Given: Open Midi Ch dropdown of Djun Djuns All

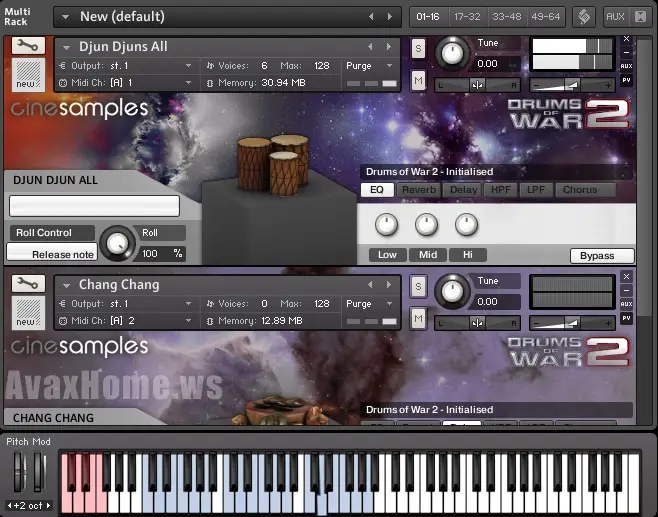Looking at the screenshot, I should 188,83.
